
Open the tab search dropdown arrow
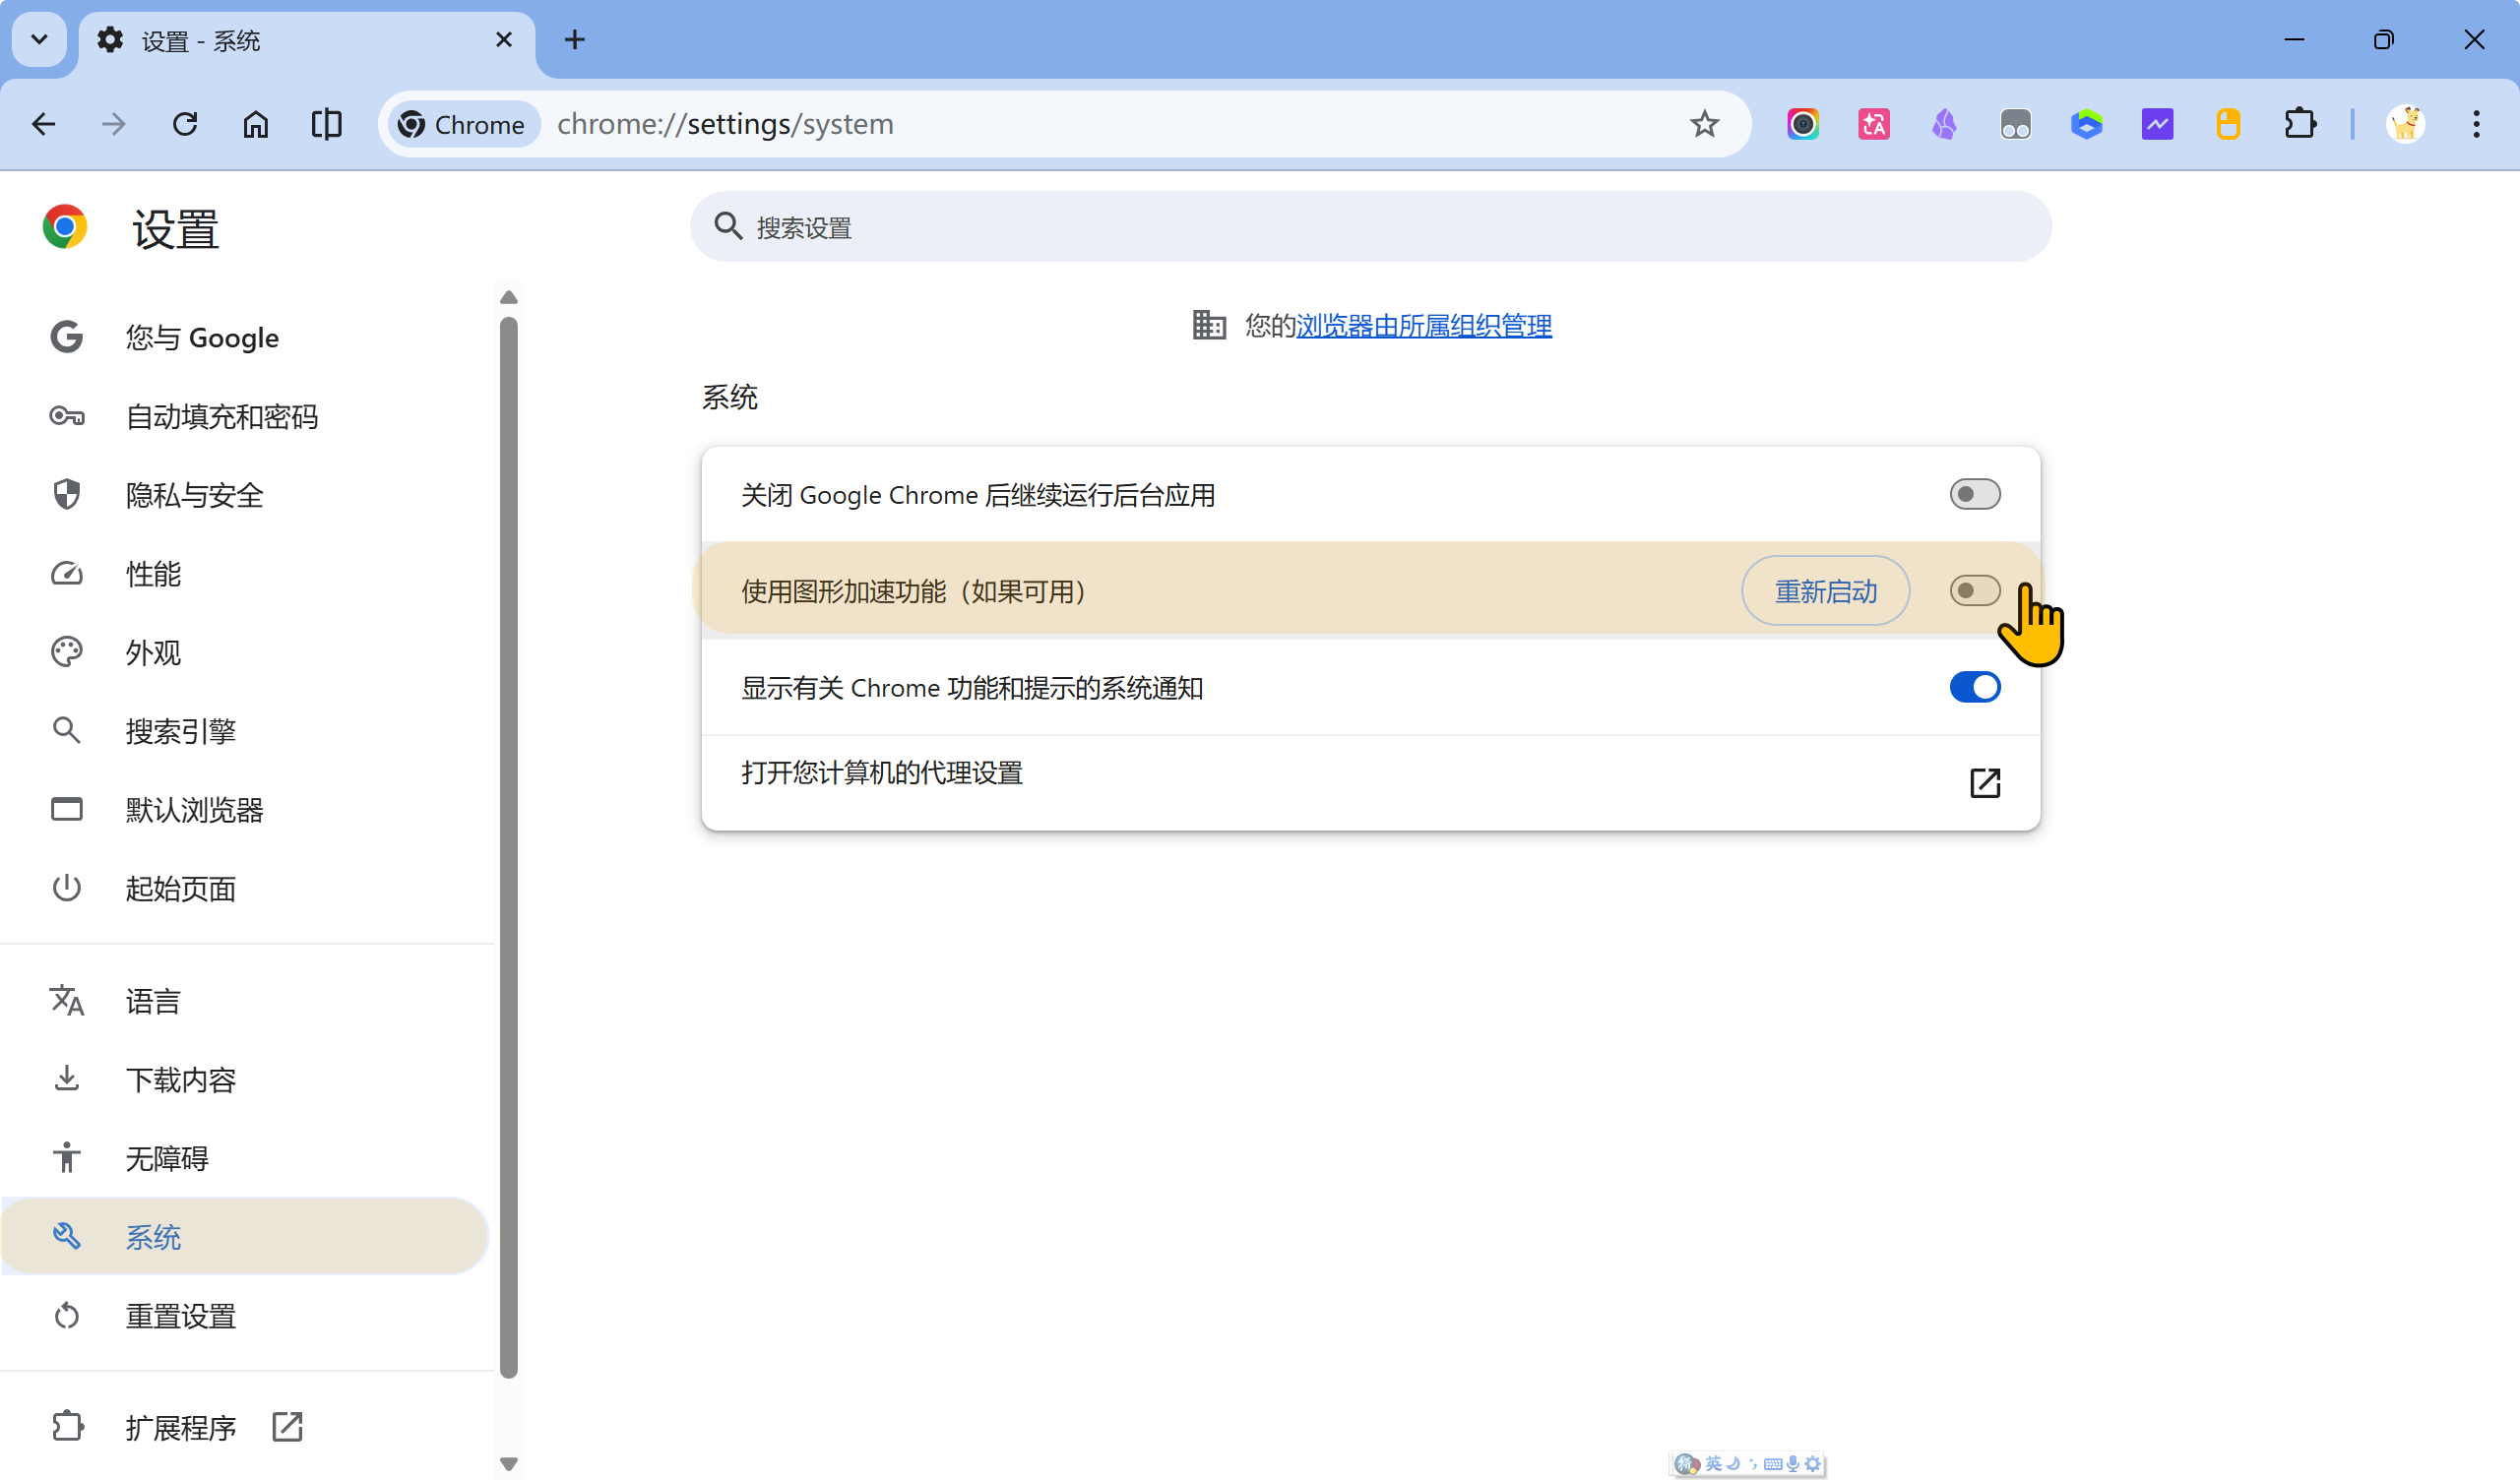coord(39,40)
